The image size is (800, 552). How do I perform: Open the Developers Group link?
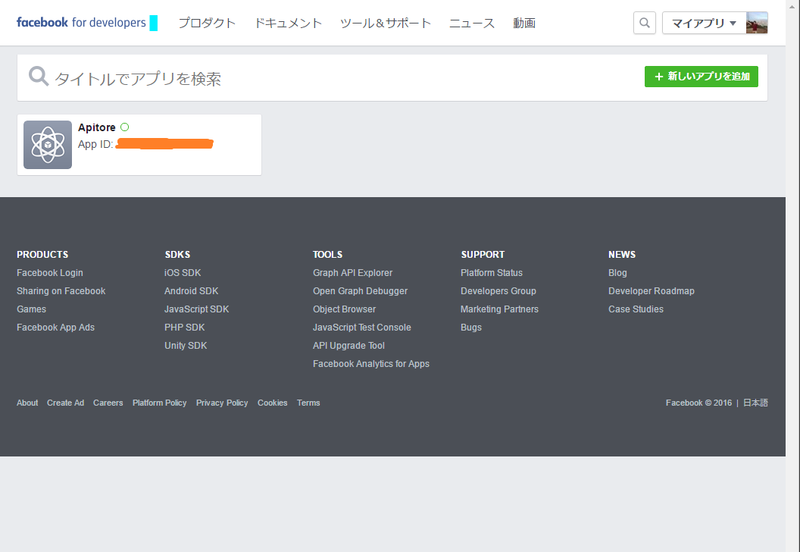point(498,291)
